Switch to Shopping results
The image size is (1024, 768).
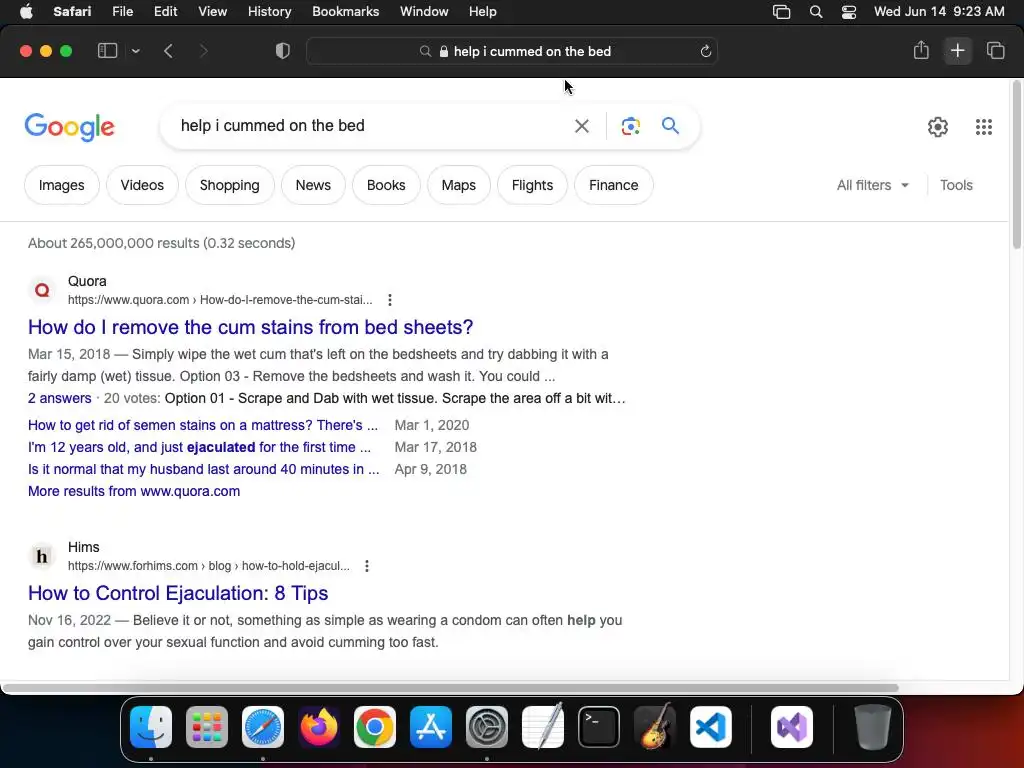pos(229,185)
